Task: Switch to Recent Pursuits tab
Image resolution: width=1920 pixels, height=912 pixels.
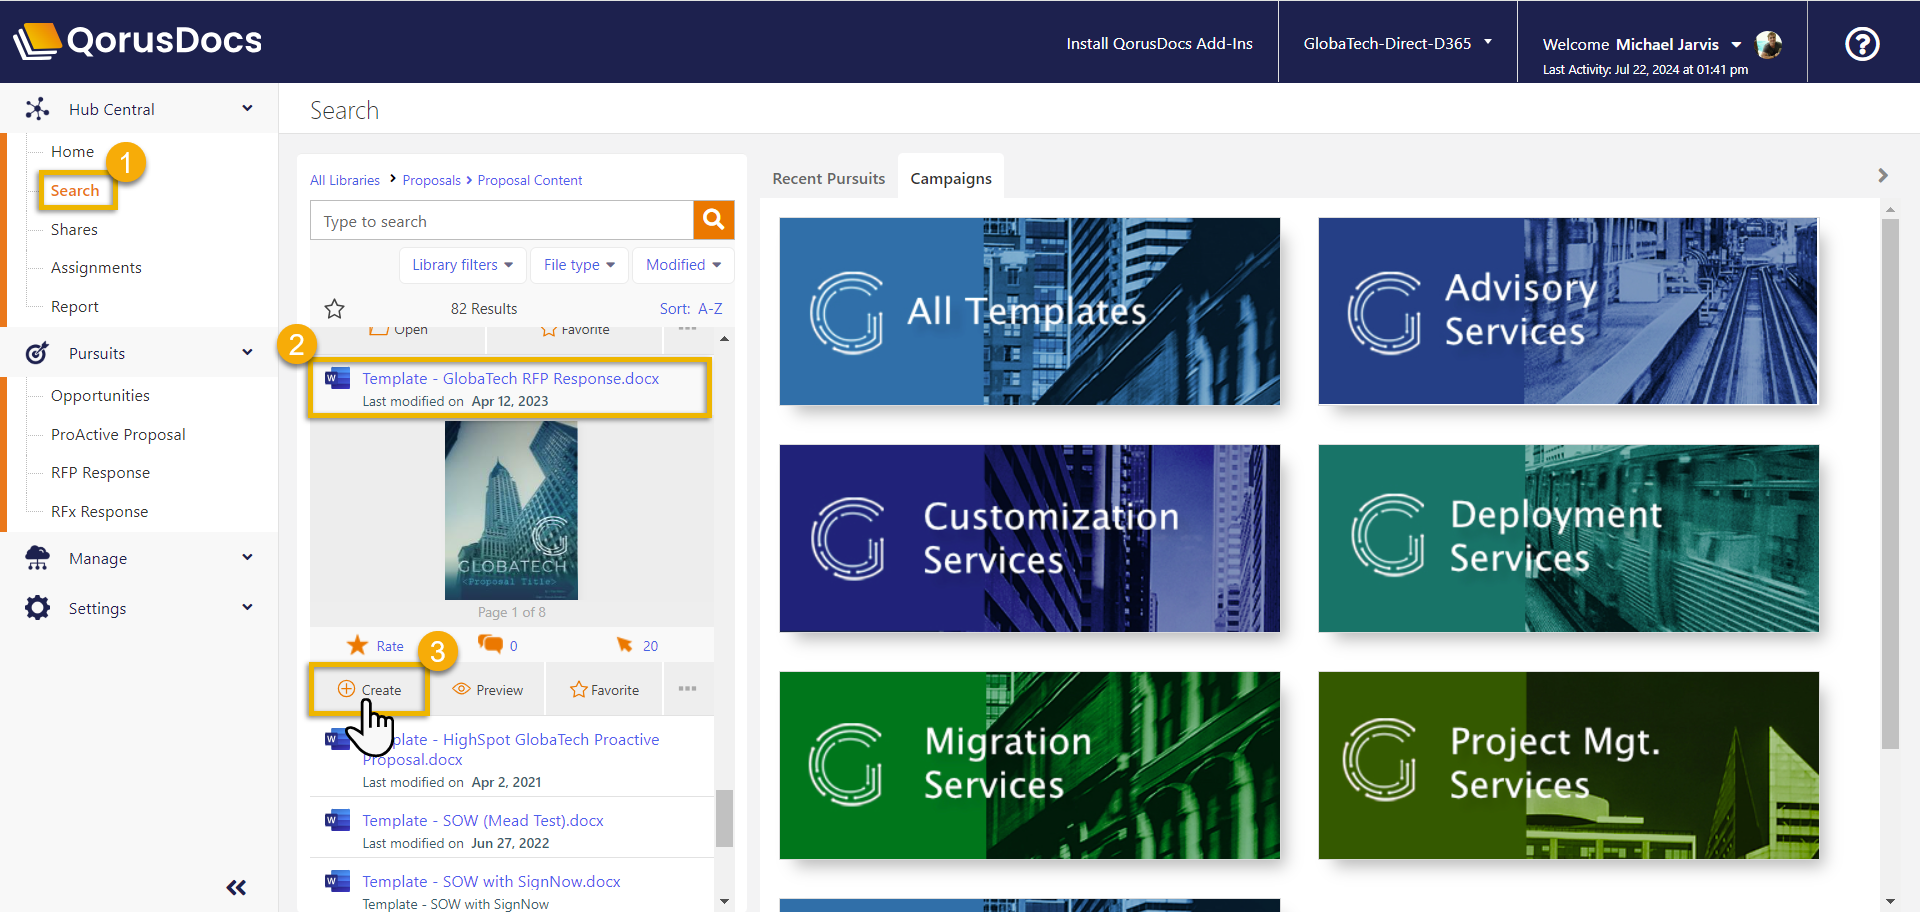Action: click(829, 178)
